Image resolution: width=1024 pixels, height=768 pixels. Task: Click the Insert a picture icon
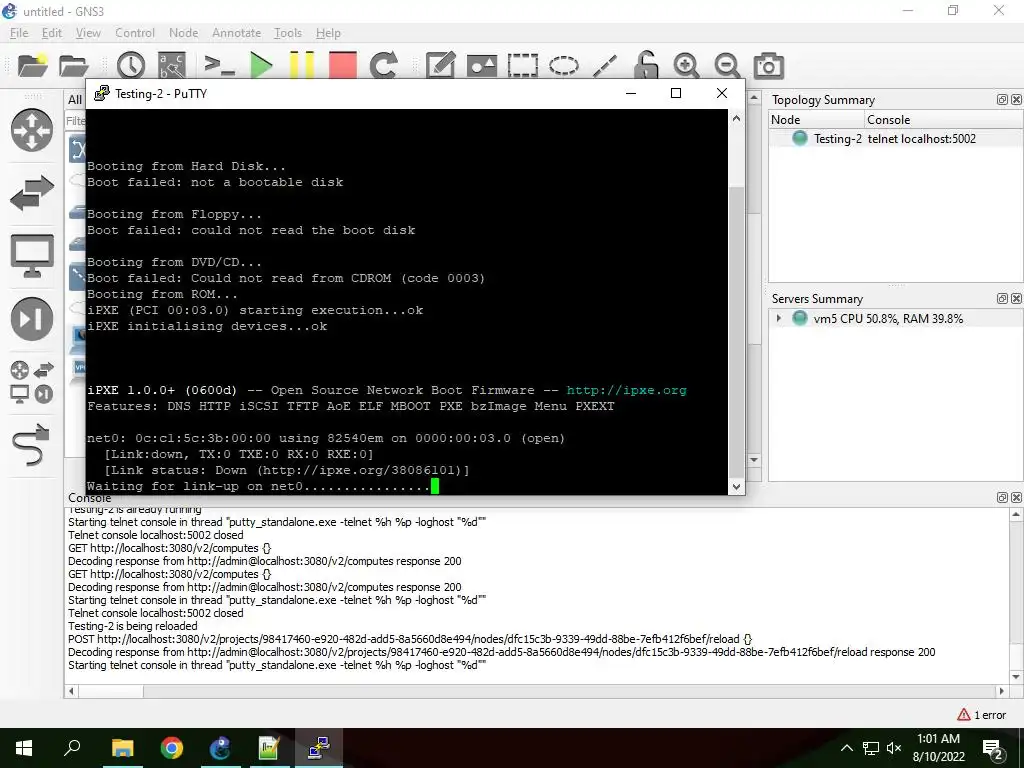pyautogui.click(x=482, y=65)
